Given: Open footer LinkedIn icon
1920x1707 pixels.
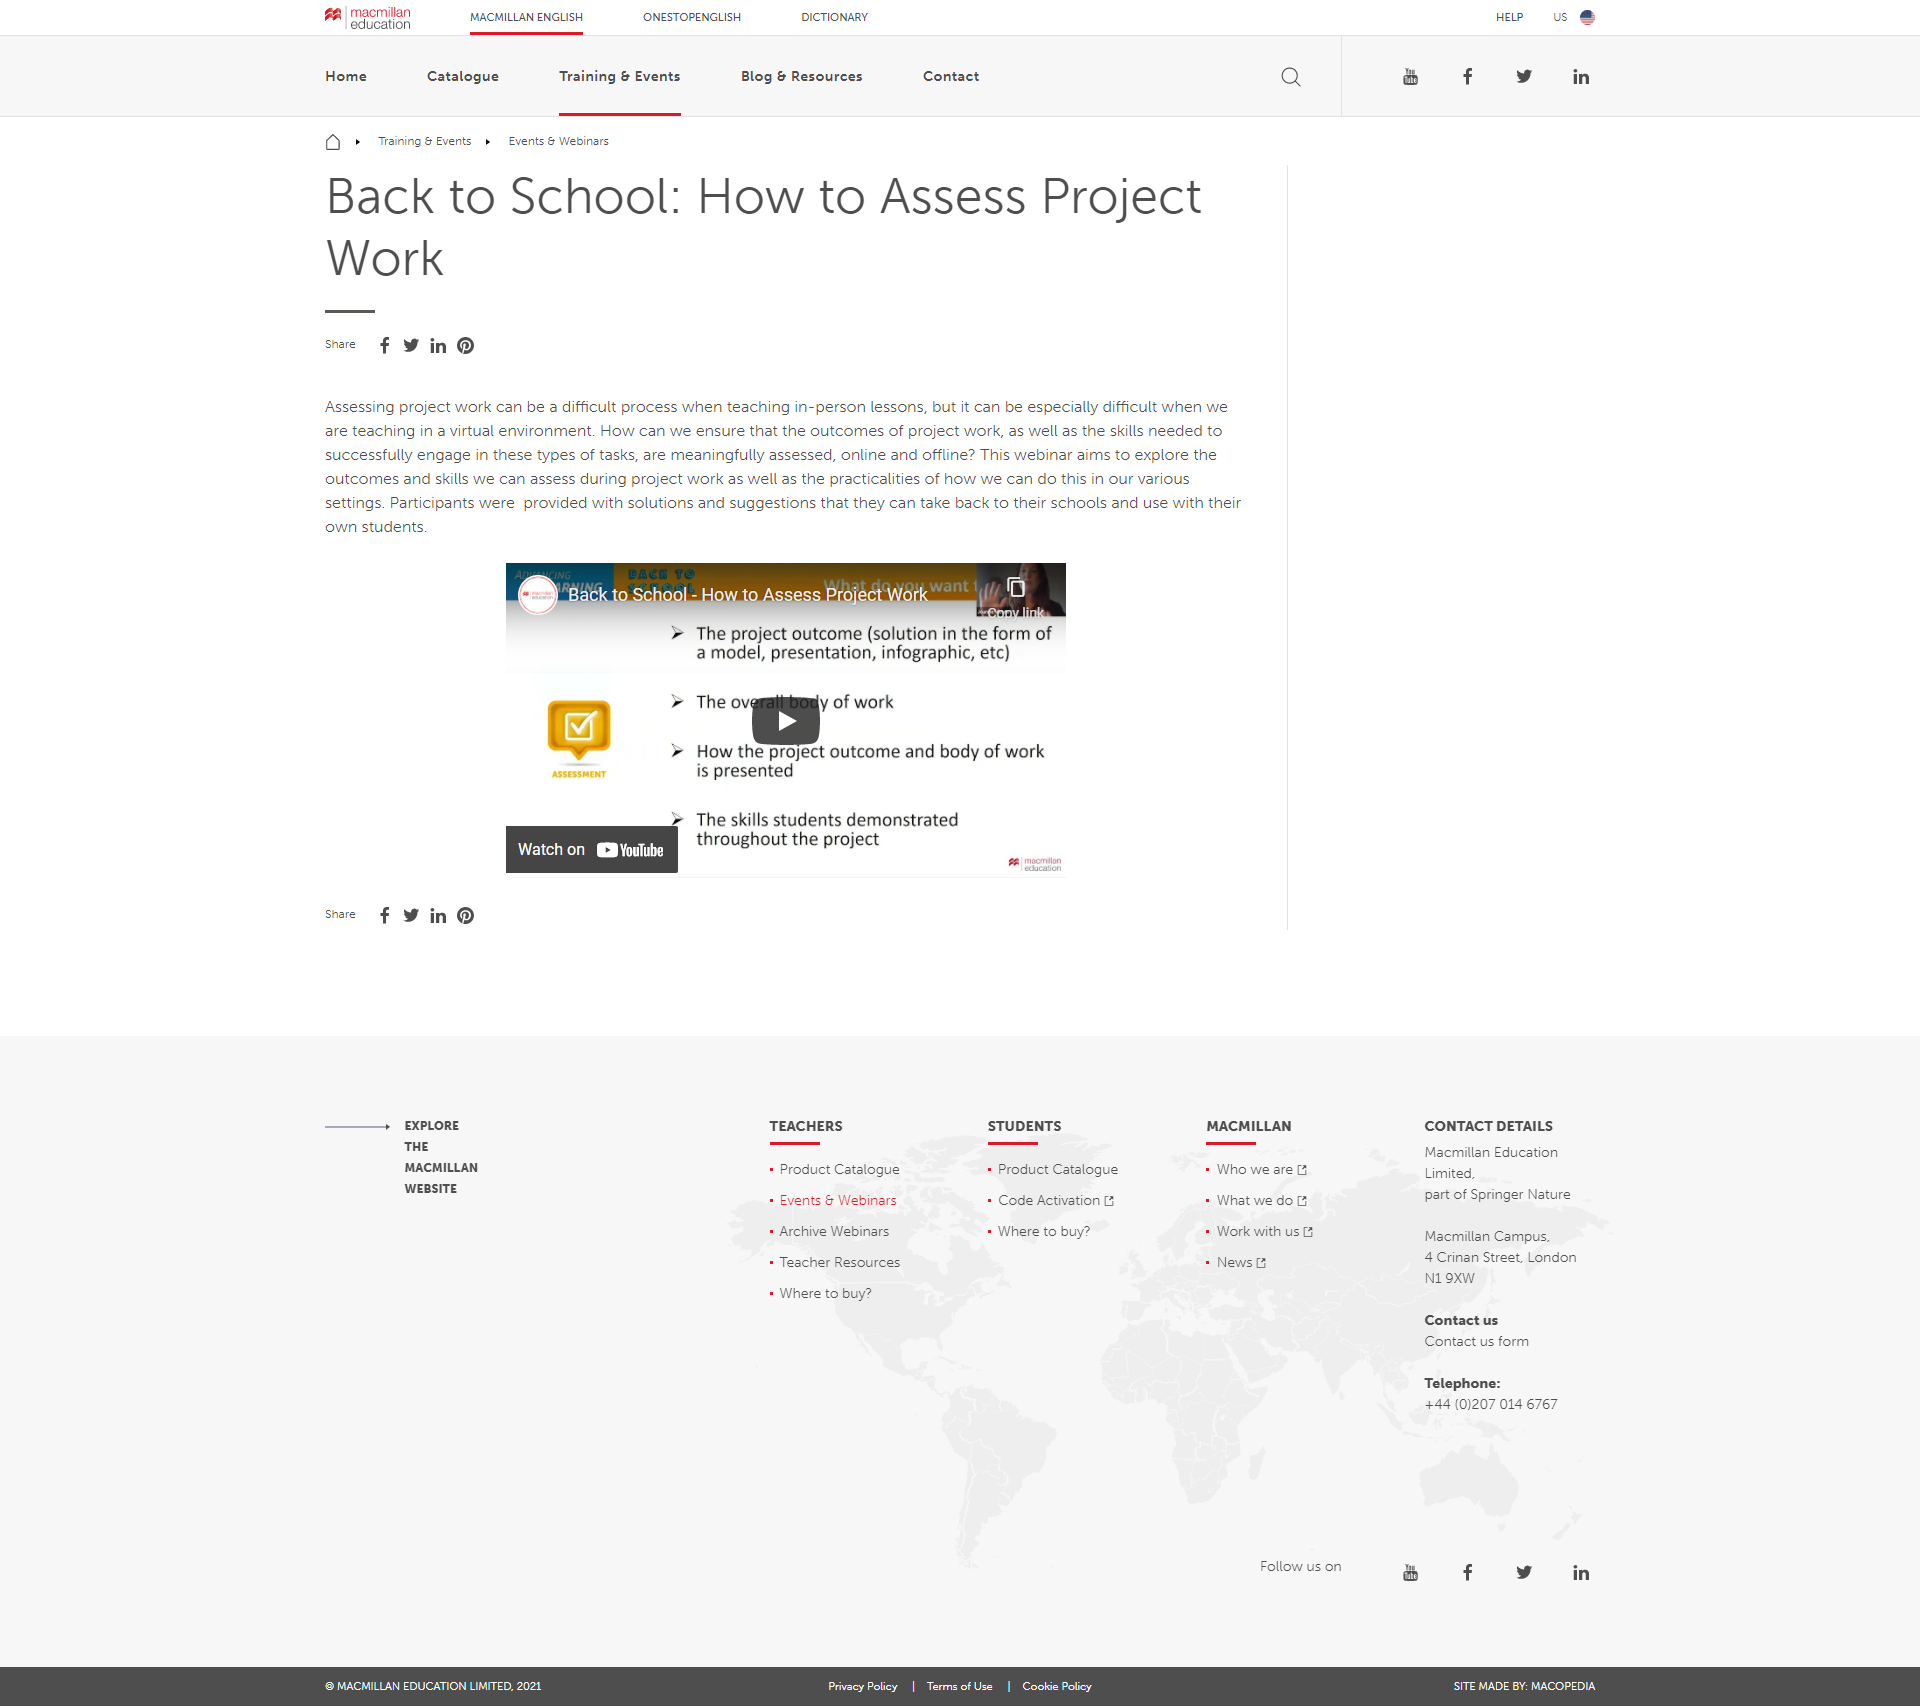Looking at the screenshot, I should click(1580, 1573).
